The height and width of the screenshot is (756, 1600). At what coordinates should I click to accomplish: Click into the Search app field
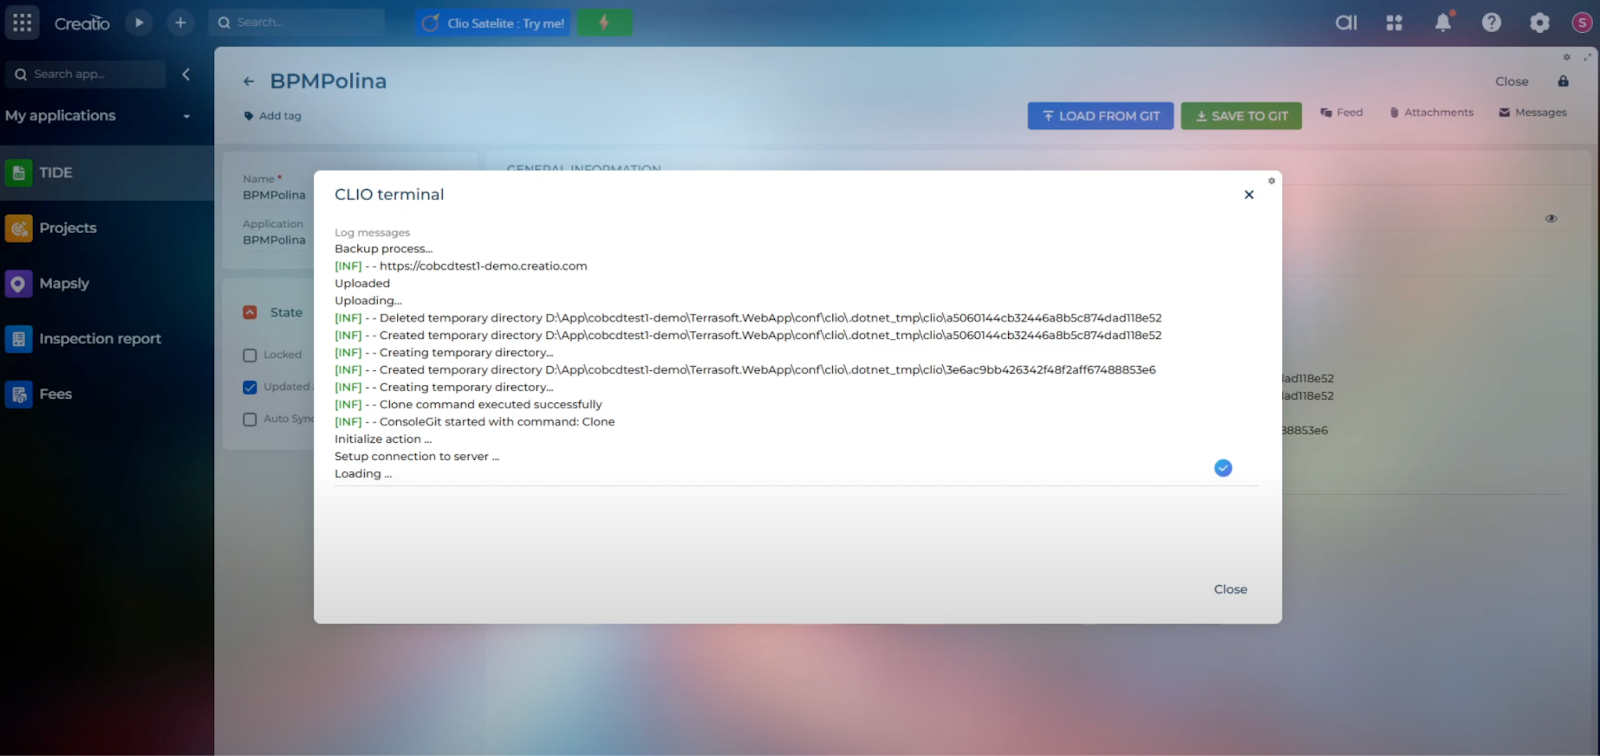click(x=86, y=74)
